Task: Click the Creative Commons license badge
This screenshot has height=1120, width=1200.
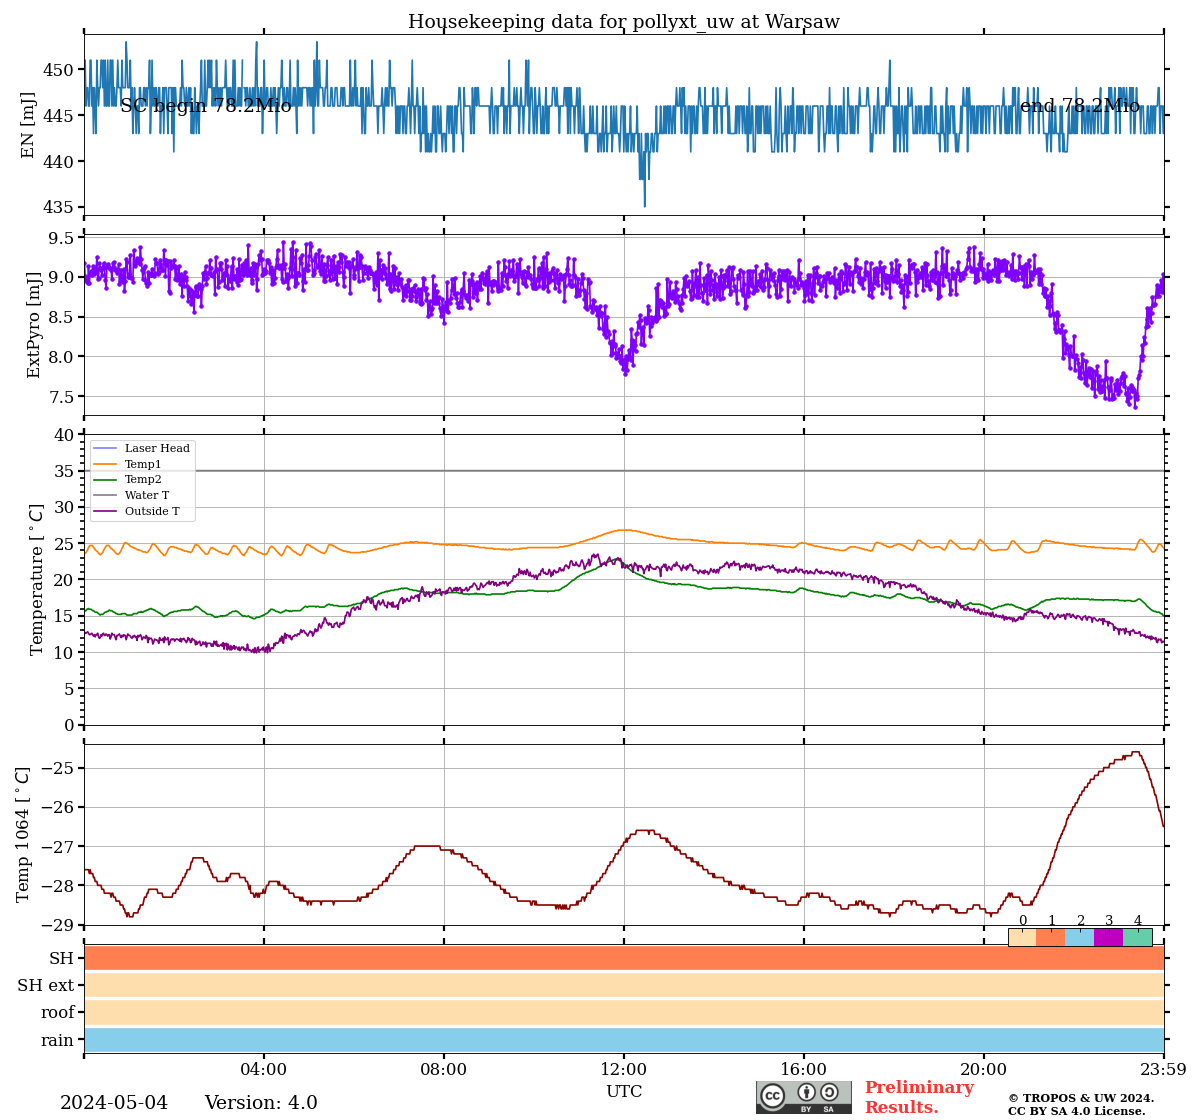Action: click(804, 1097)
